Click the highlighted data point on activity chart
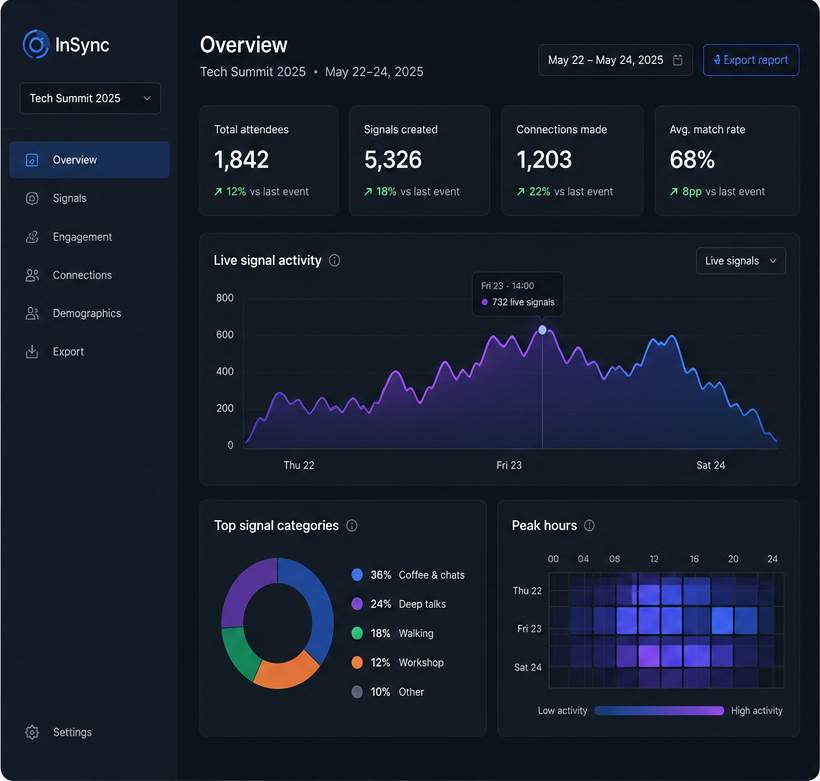This screenshot has height=781, width=820. pyautogui.click(x=542, y=330)
